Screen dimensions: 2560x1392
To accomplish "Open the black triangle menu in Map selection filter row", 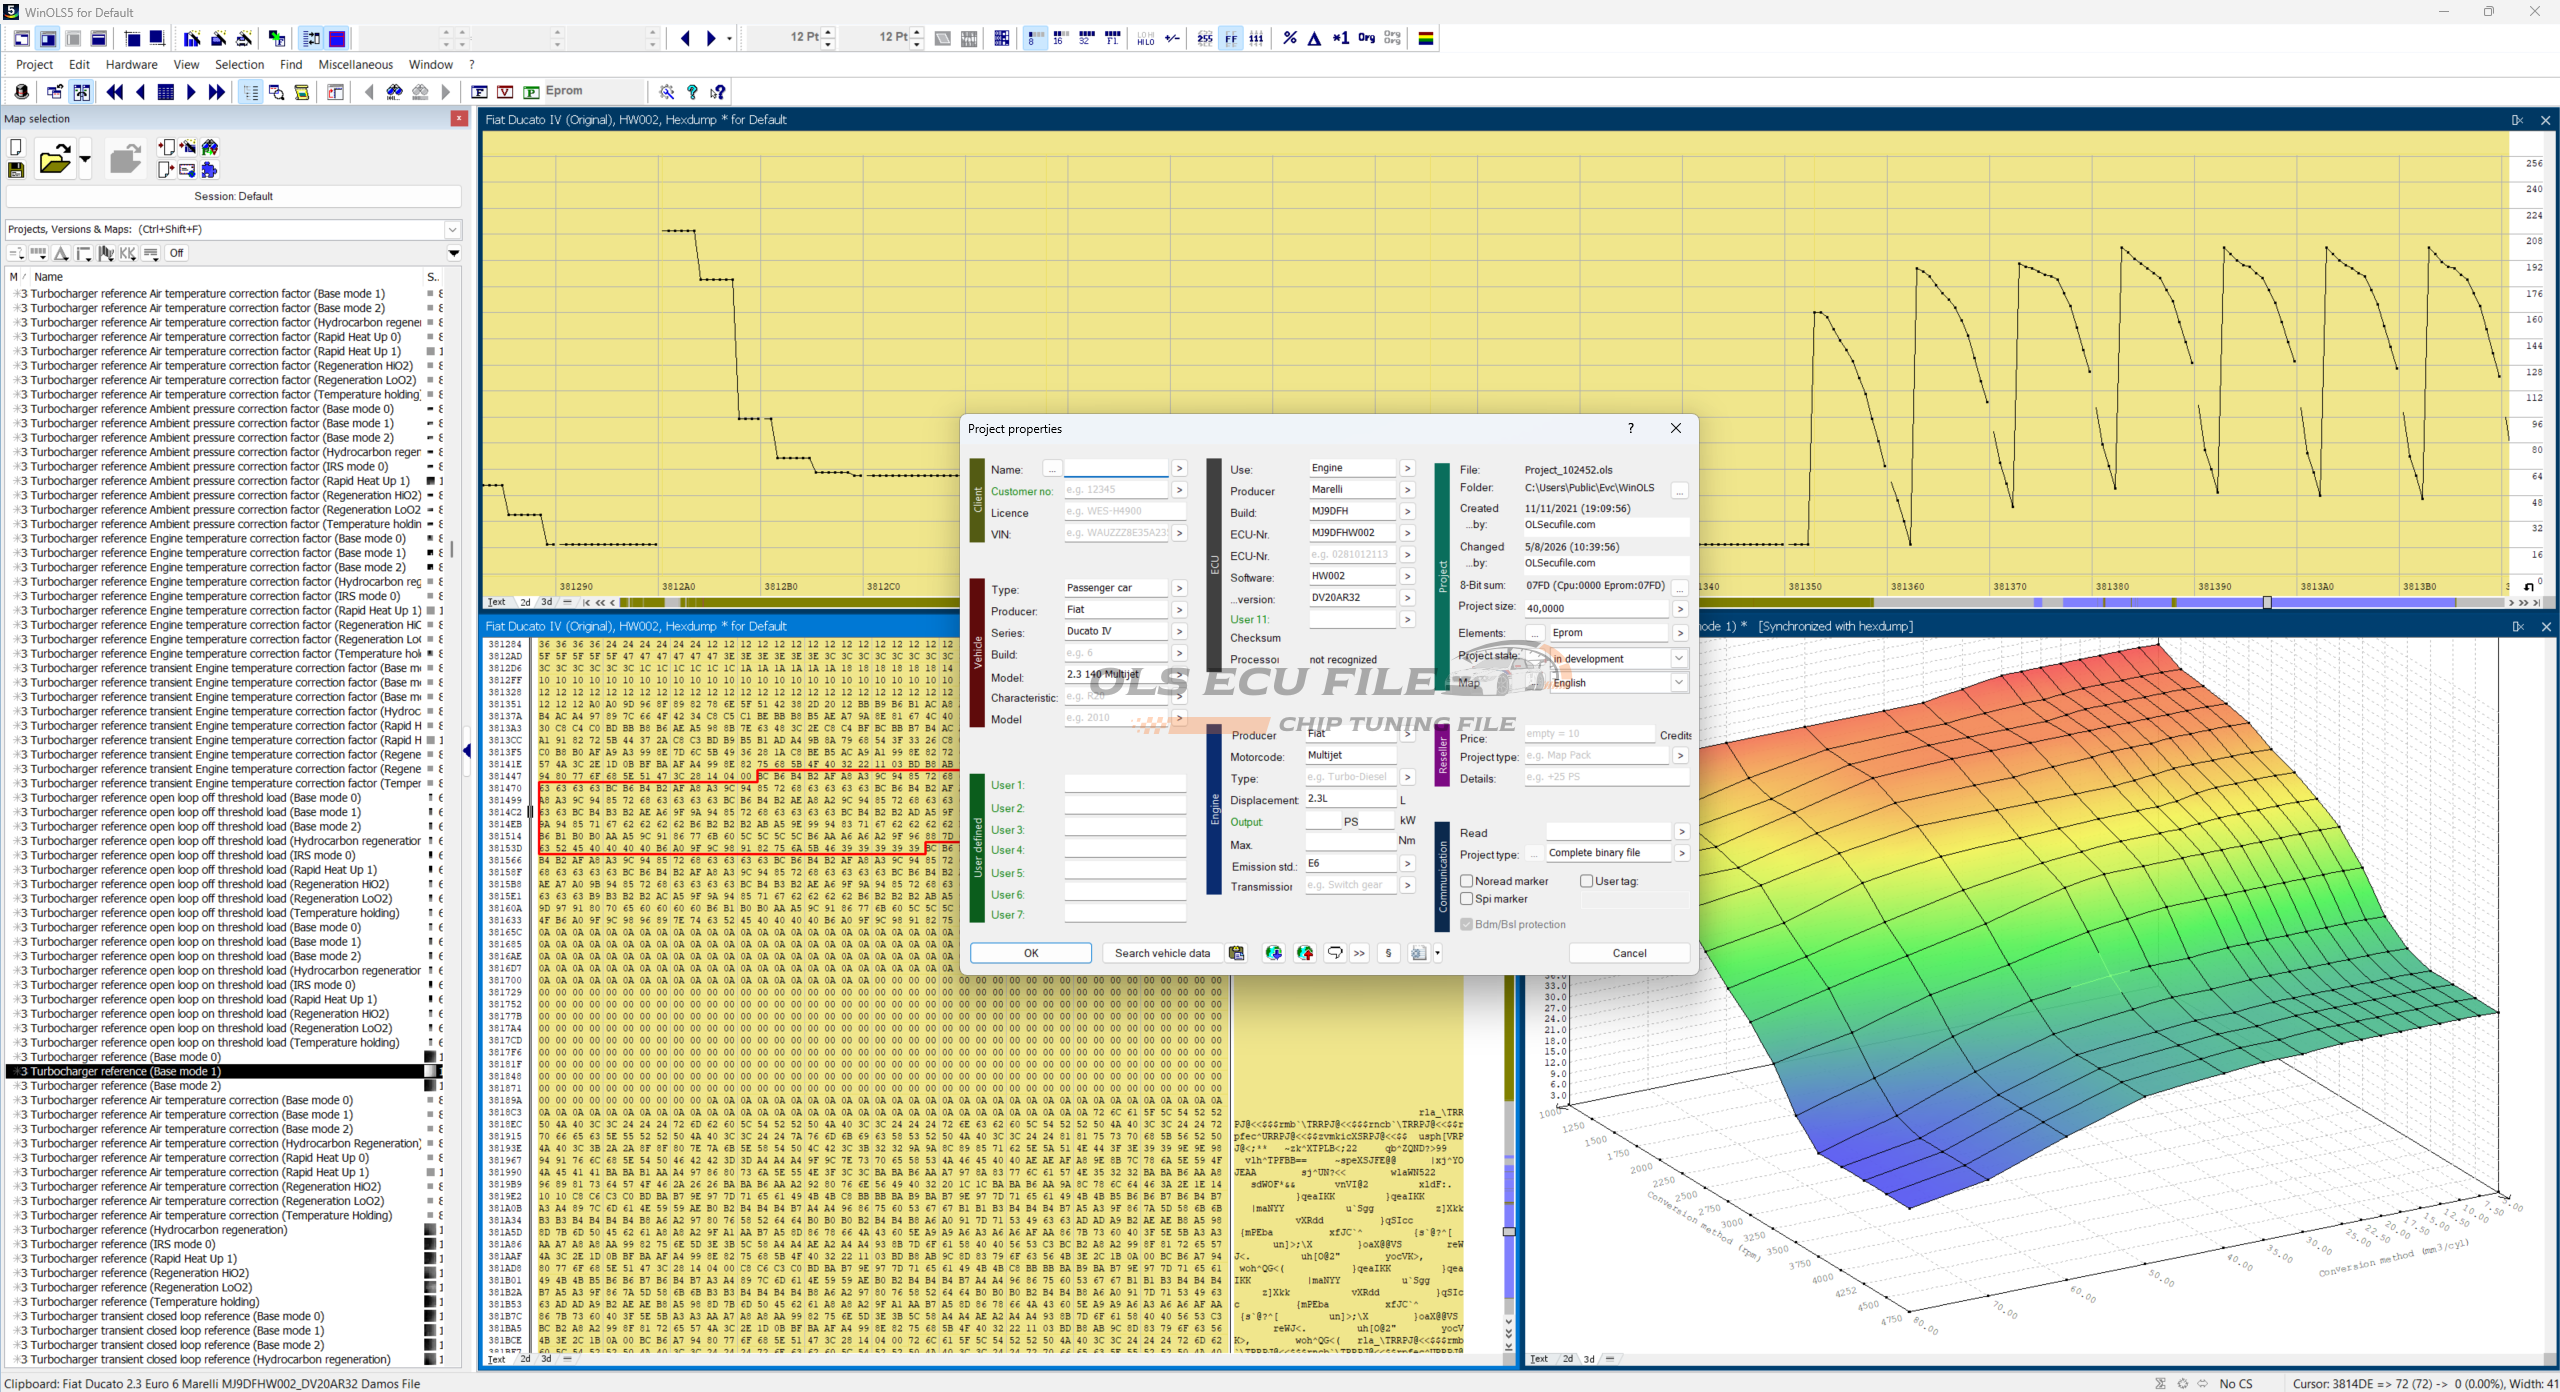I will click(x=454, y=253).
